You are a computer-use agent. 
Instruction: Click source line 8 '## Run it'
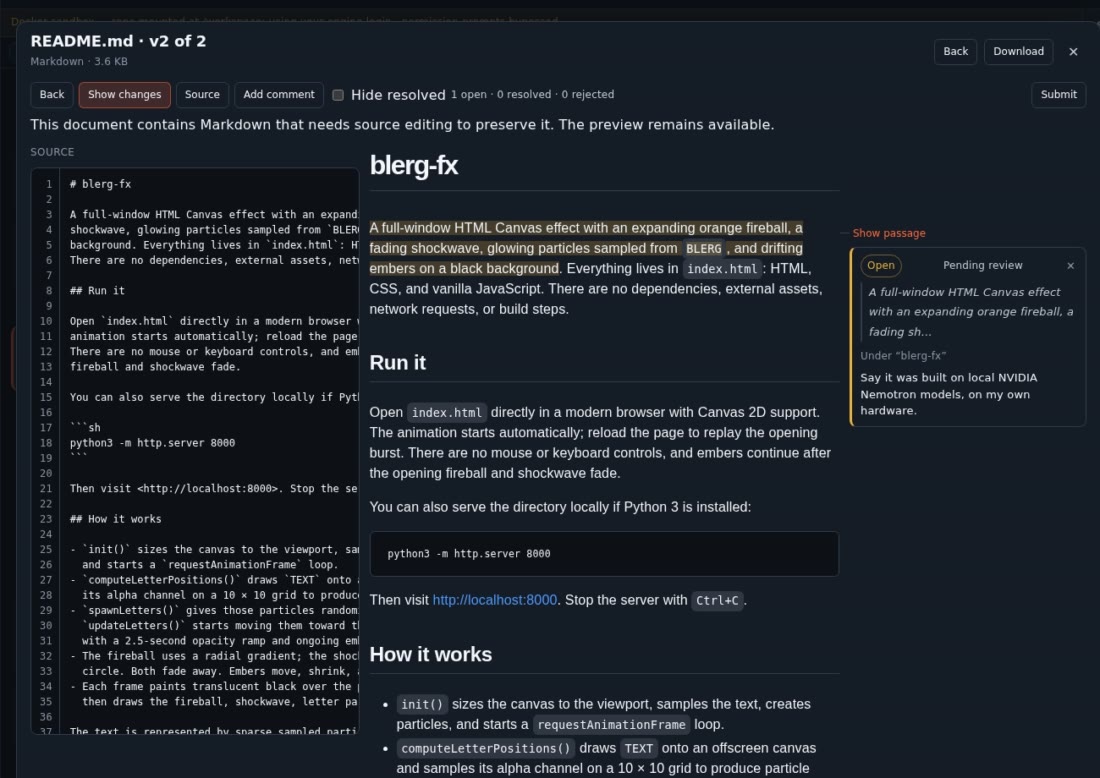(97, 290)
